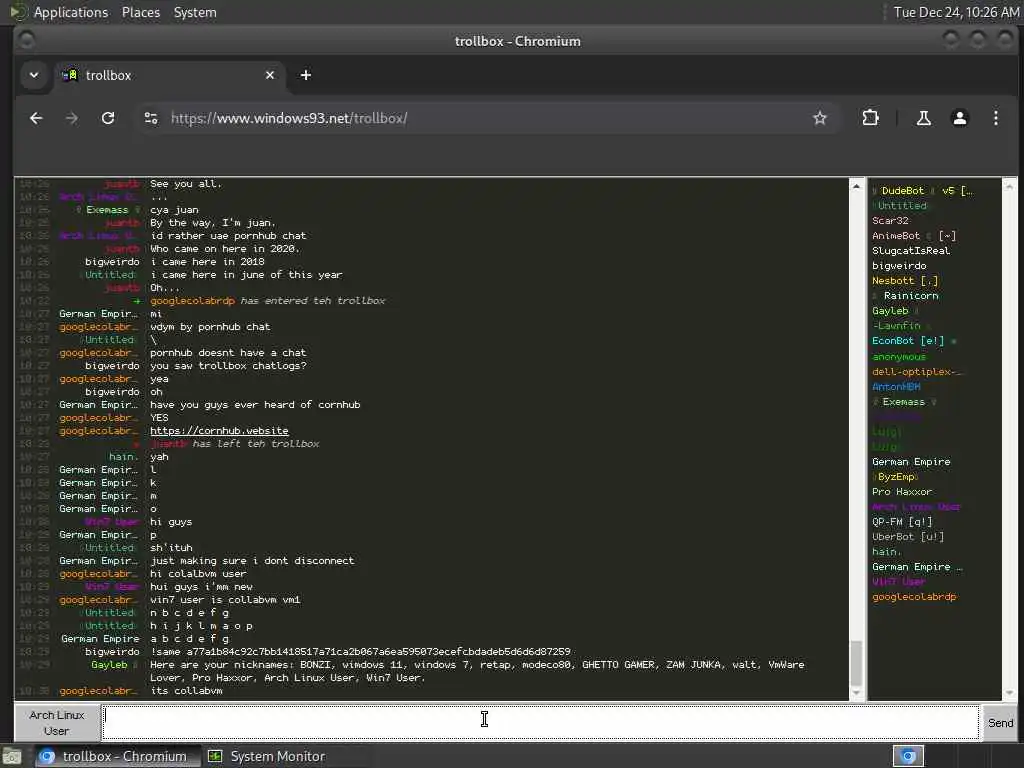Select Pro Haxxor in the user list
Image resolution: width=1024 pixels, height=768 pixels.
pos(902,492)
